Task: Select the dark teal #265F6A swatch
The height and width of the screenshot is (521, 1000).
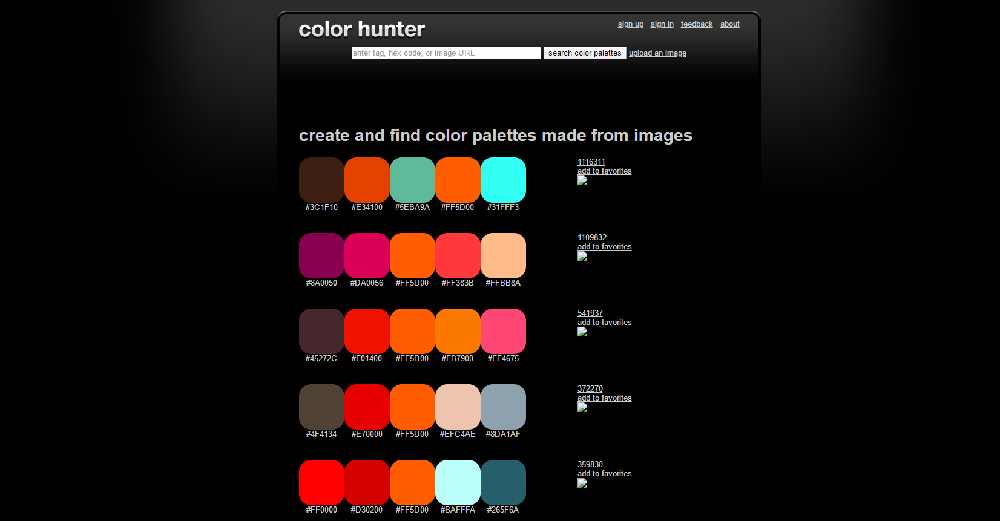Action: (x=503, y=483)
